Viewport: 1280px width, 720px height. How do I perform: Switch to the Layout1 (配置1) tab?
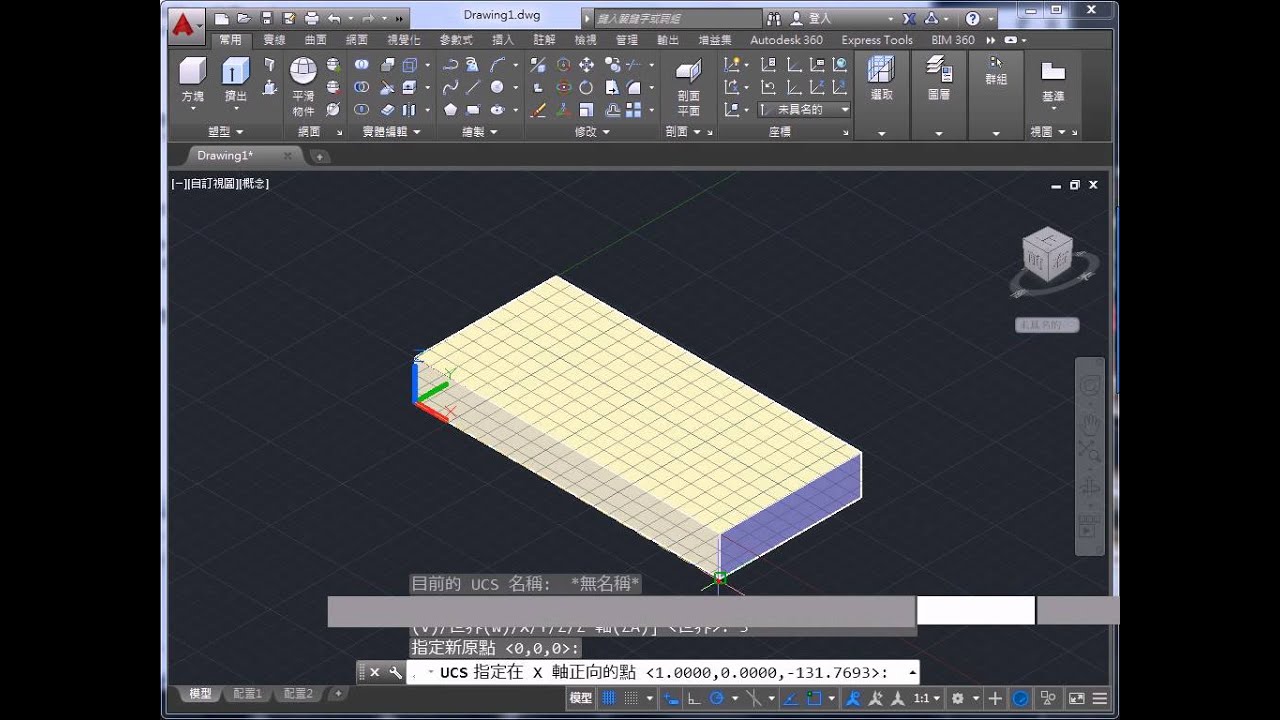(247, 693)
